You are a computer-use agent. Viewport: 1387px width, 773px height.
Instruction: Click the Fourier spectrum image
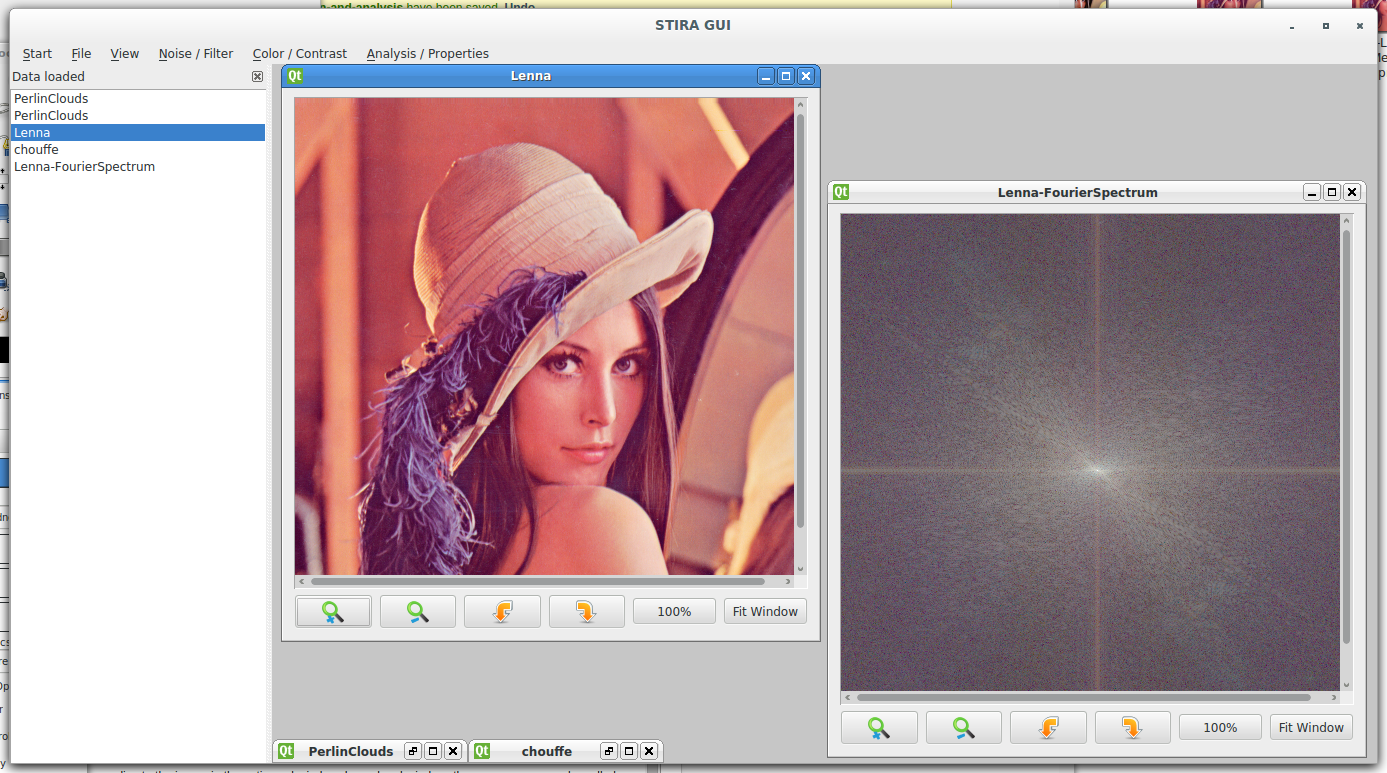coord(1090,452)
